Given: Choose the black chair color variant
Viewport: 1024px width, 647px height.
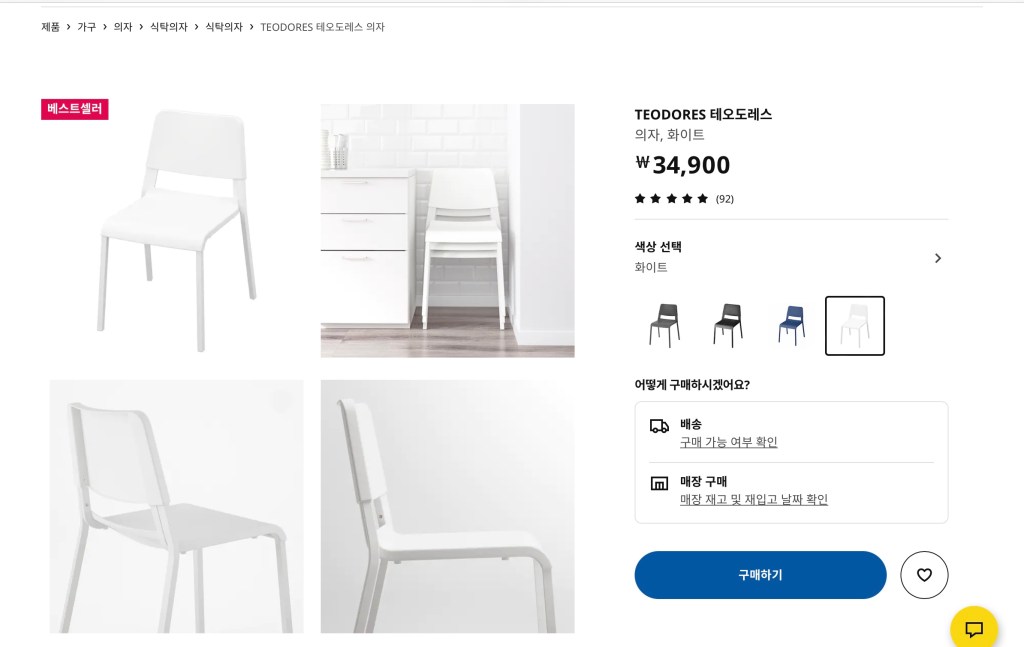Looking at the screenshot, I should point(728,326).
